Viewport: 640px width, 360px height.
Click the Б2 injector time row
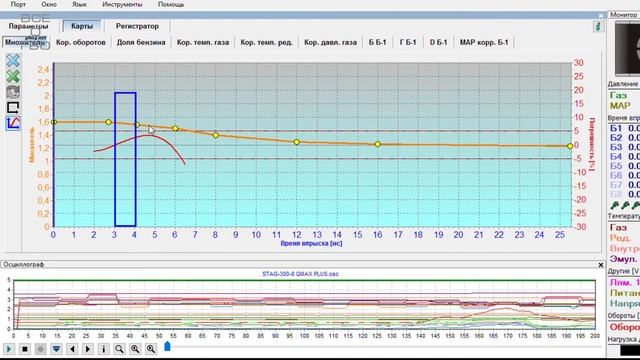pos(624,138)
